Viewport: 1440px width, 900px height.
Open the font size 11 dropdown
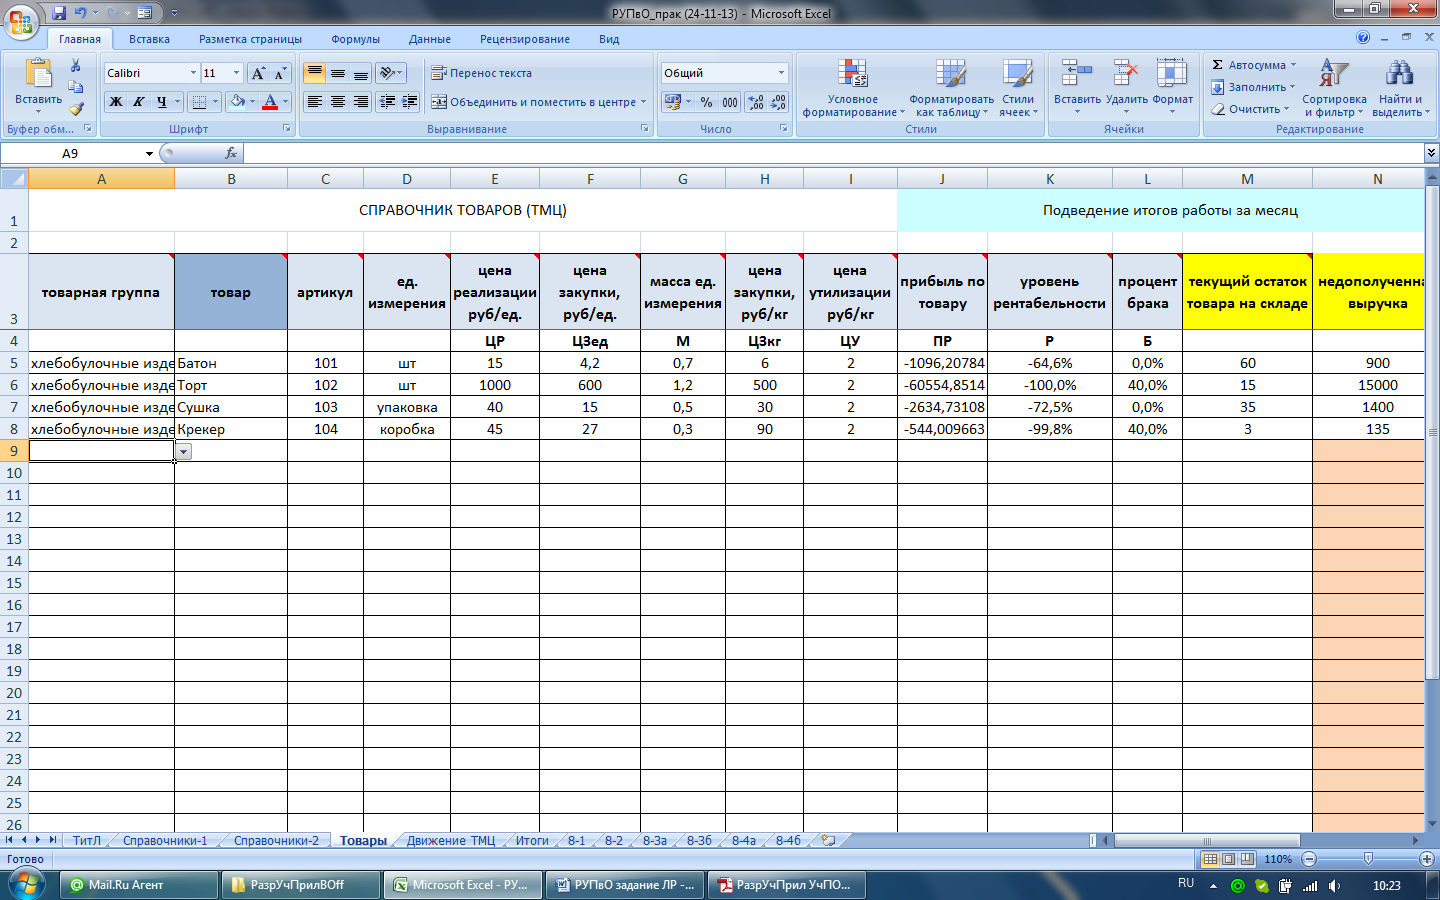point(236,73)
